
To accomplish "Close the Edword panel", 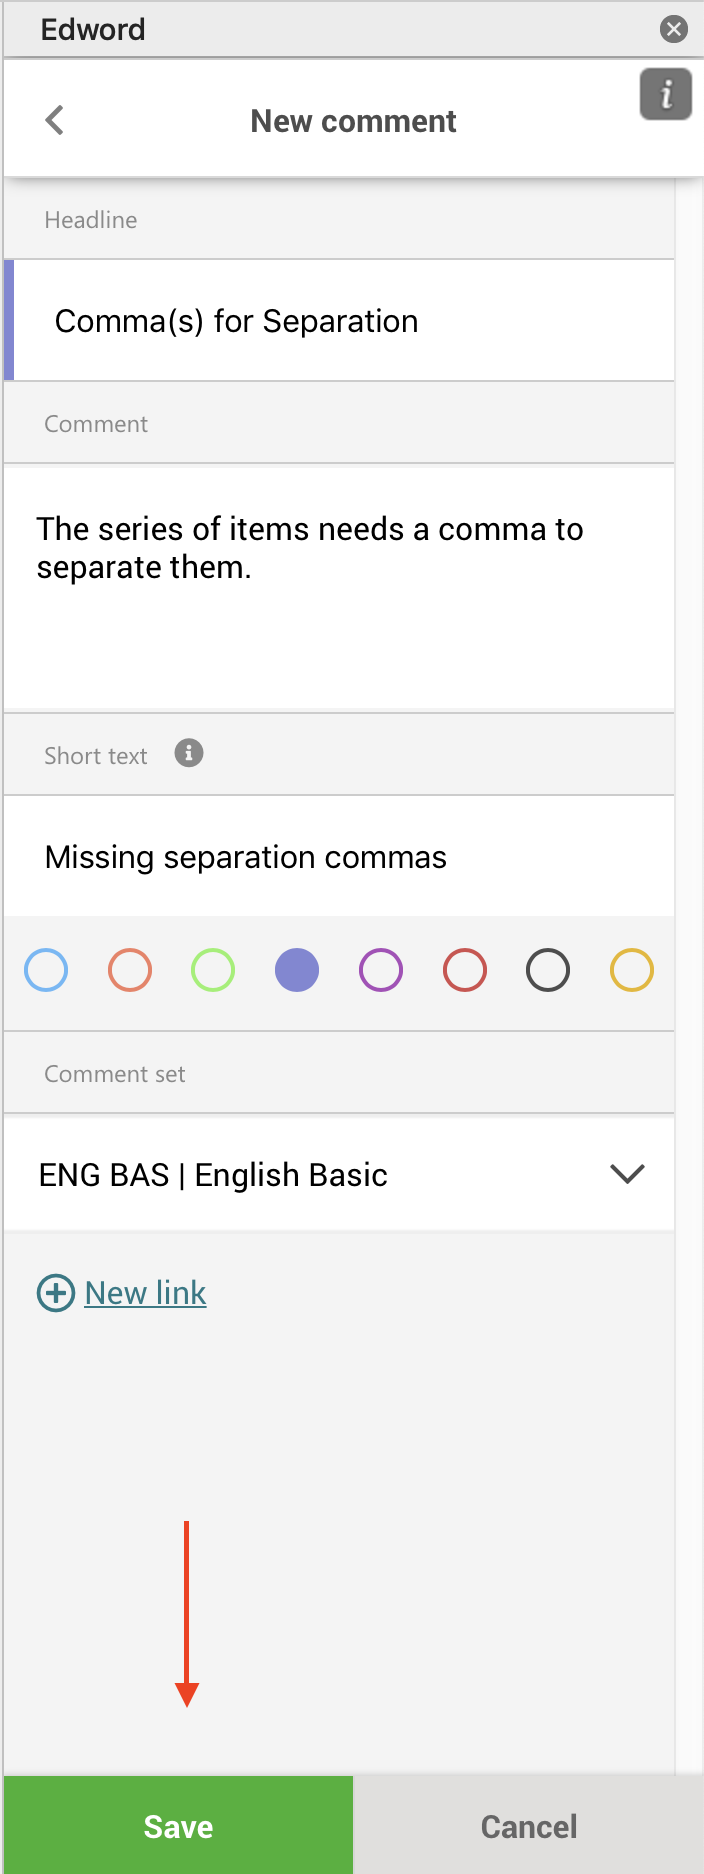I will [x=674, y=29].
